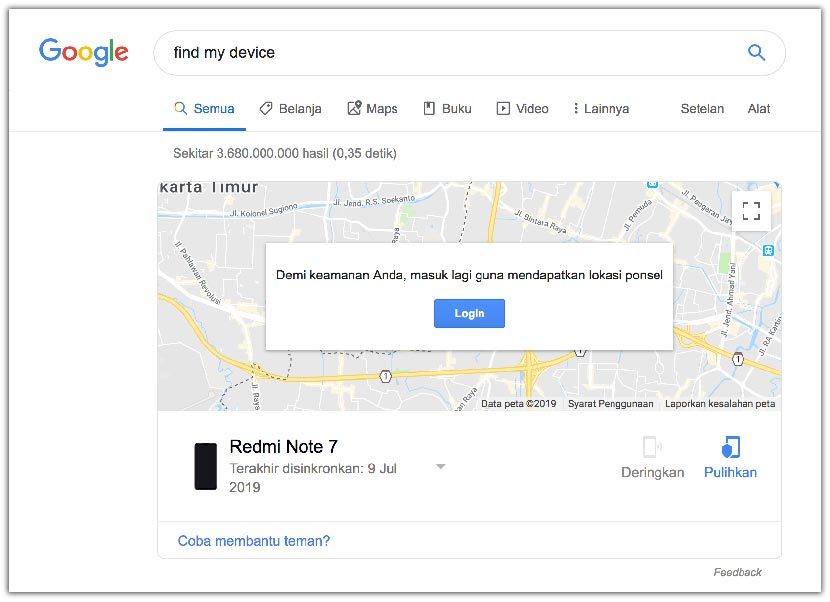The height and width of the screenshot is (602, 830).
Task: Expand the Redmi Note 7 device dropdown
Action: (x=440, y=466)
